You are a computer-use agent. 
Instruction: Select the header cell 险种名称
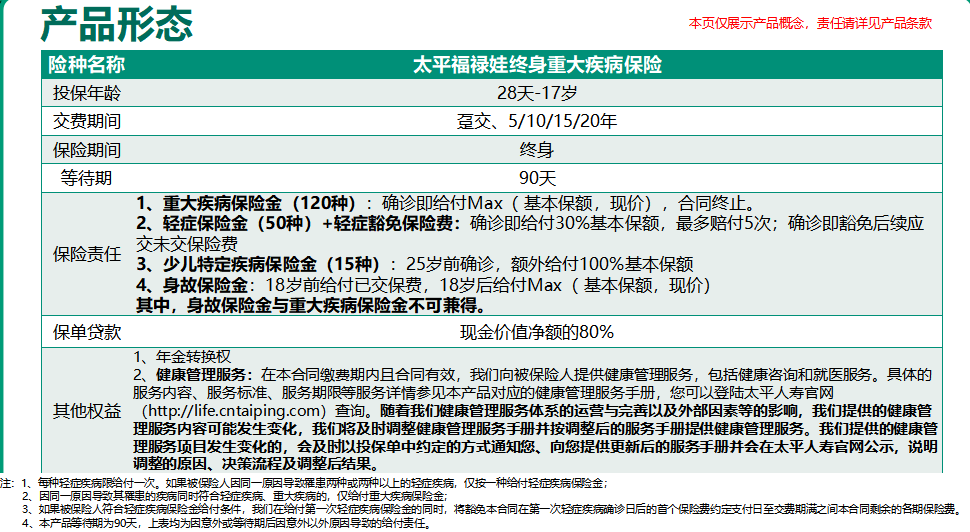[87, 64]
